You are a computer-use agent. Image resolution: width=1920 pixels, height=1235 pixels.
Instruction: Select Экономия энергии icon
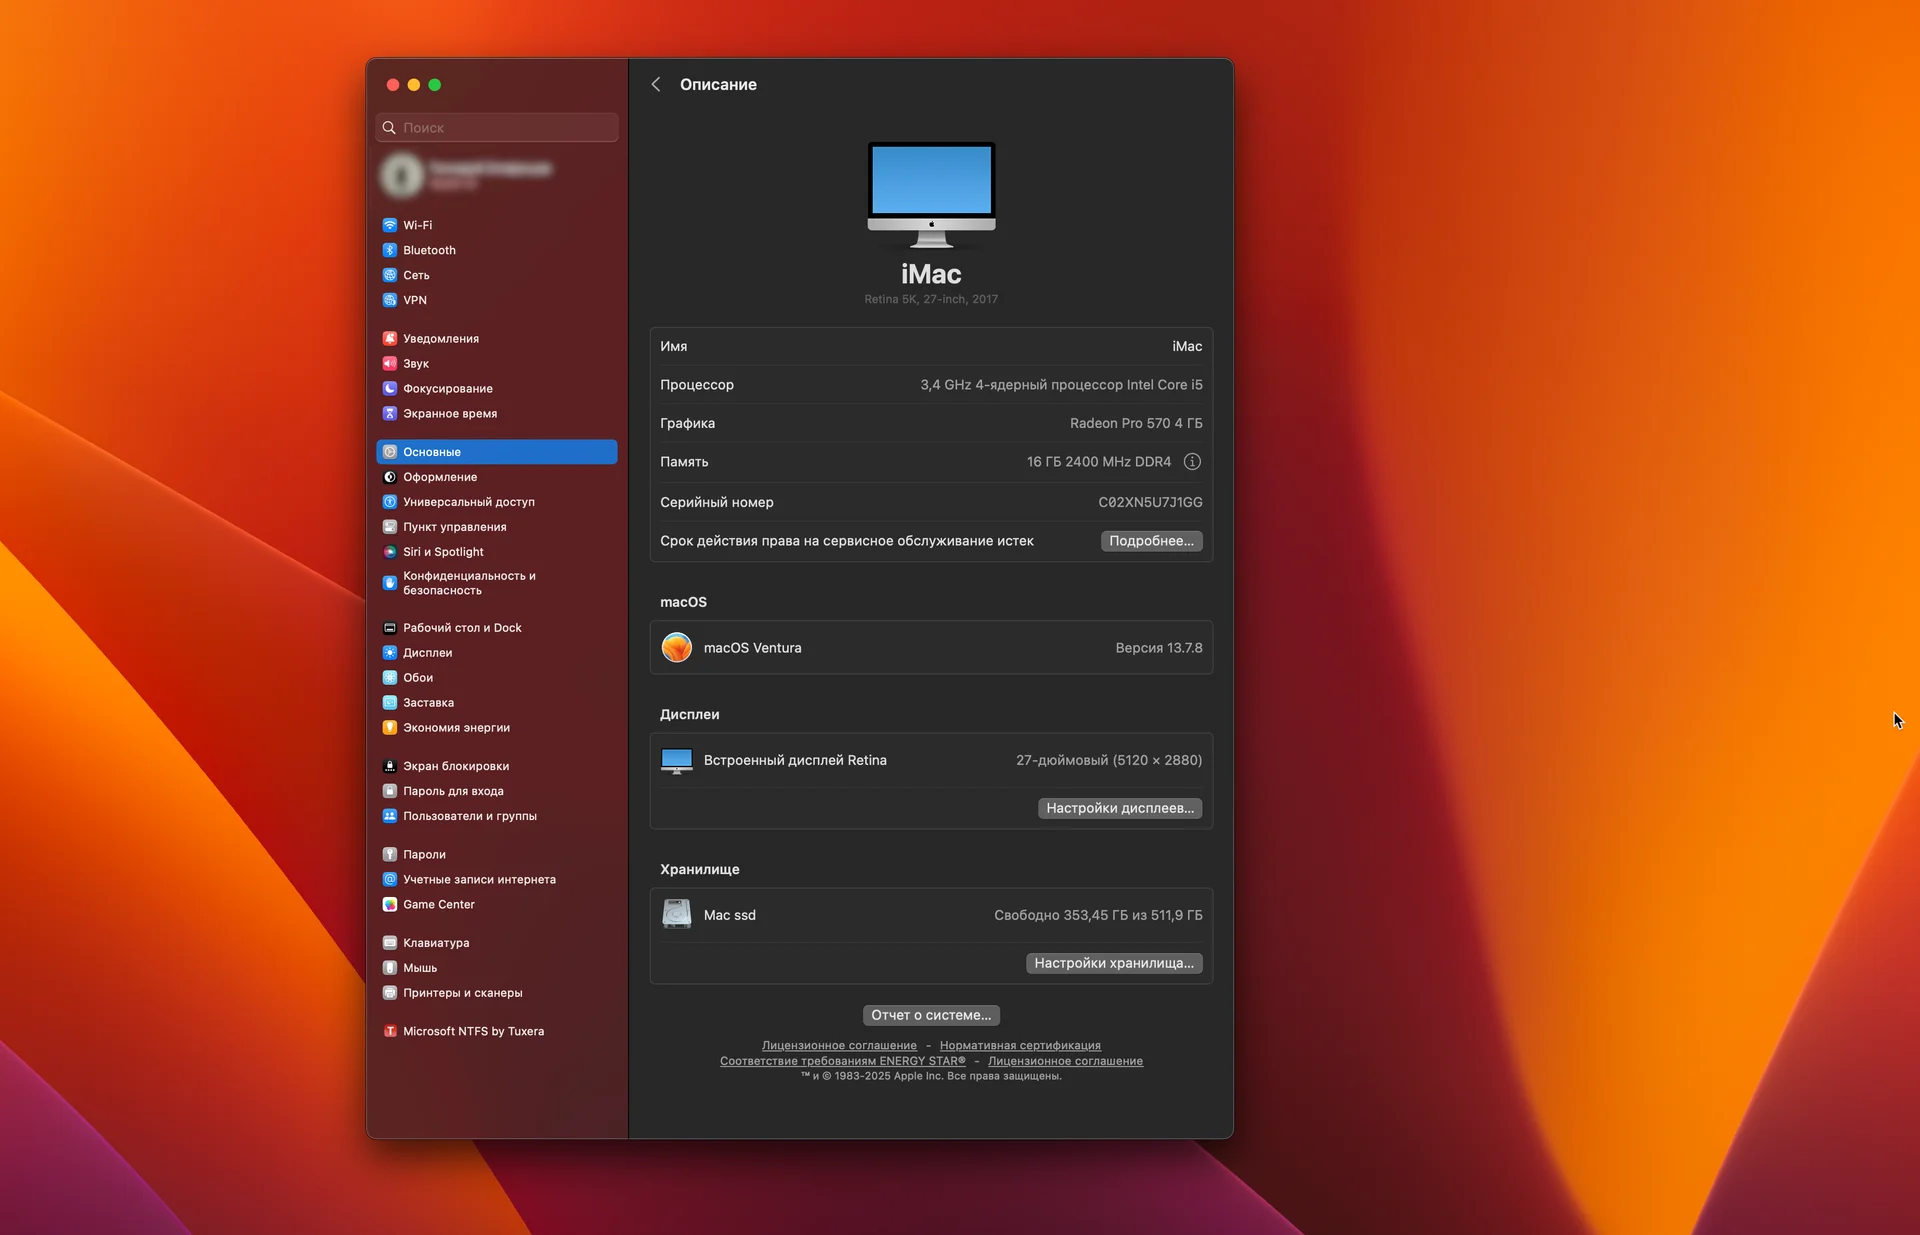[x=390, y=728]
